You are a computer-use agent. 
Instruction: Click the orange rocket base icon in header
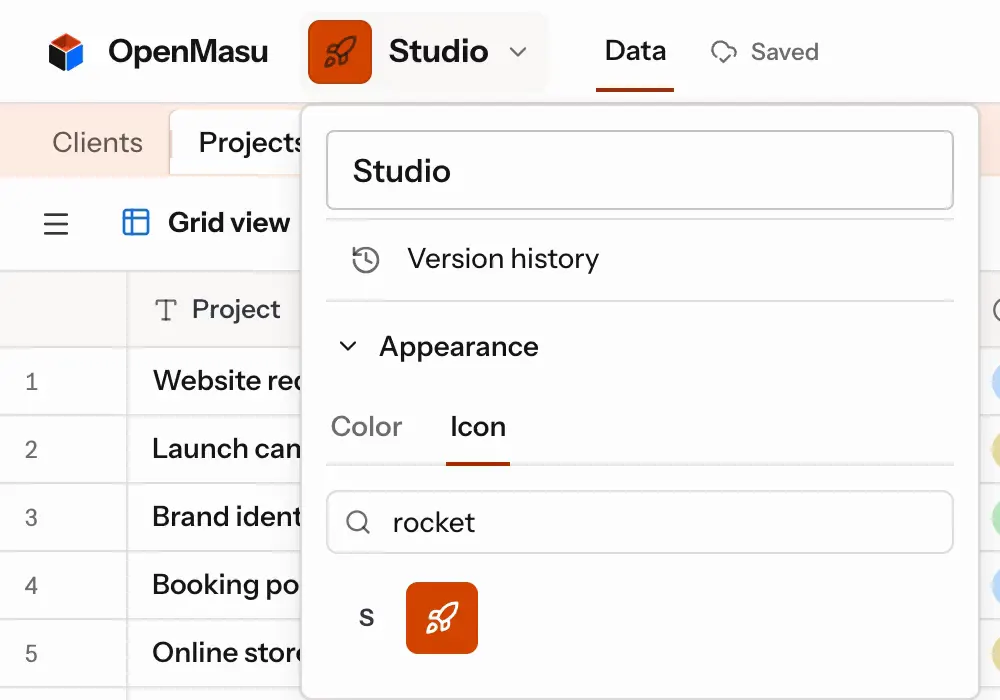coord(340,52)
